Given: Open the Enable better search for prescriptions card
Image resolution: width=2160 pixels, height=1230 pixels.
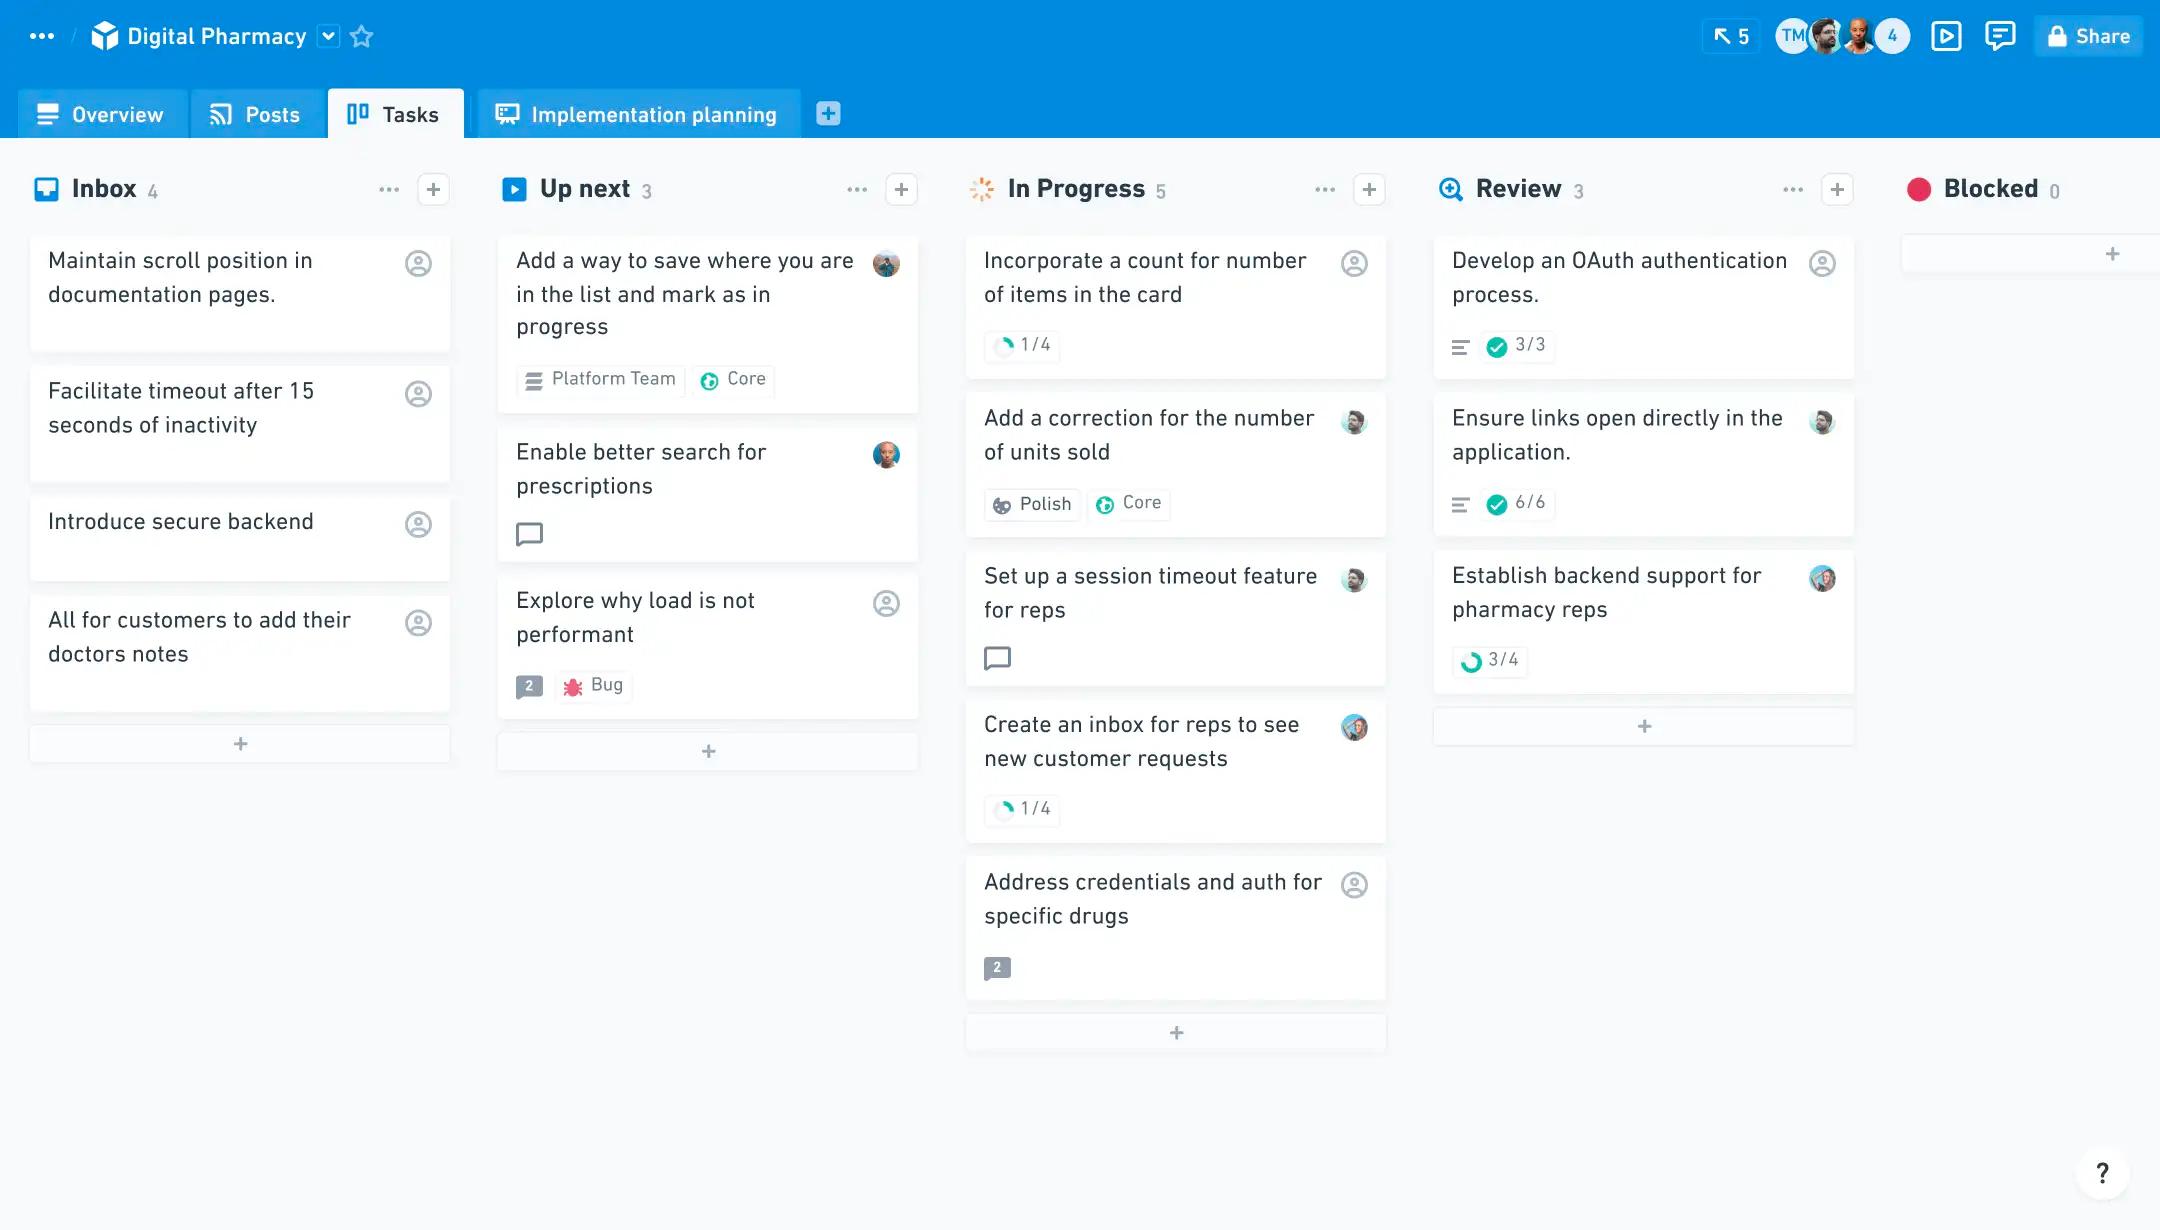Looking at the screenshot, I should click(640, 470).
